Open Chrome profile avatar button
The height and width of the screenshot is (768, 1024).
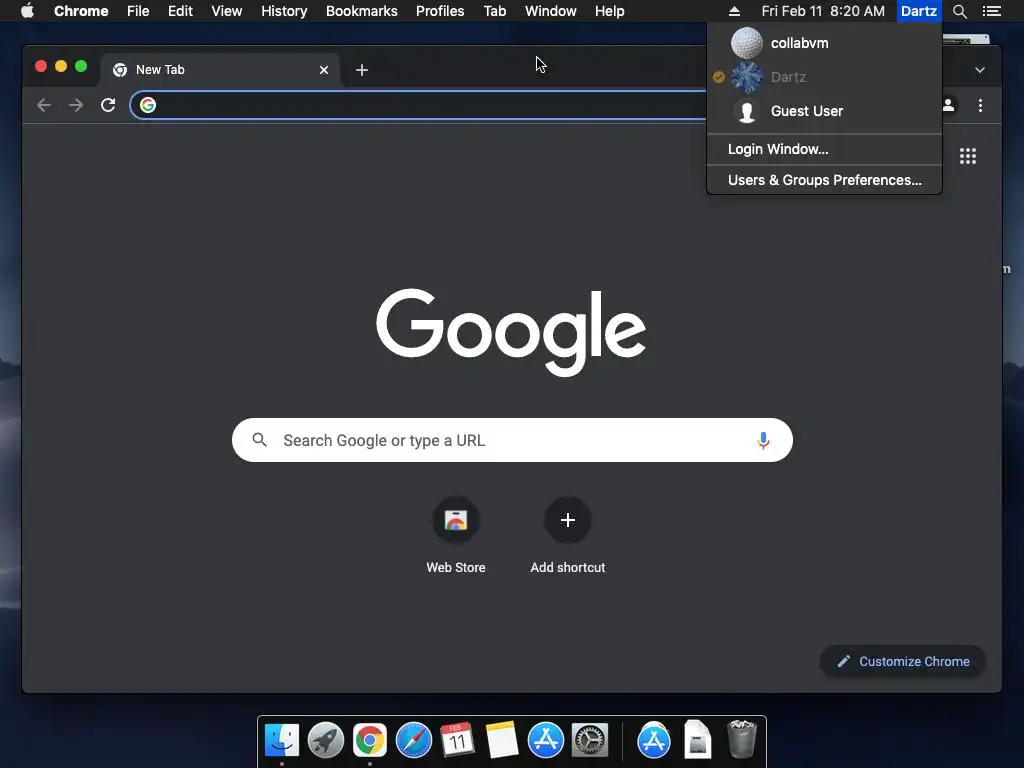tap(949, 105)
